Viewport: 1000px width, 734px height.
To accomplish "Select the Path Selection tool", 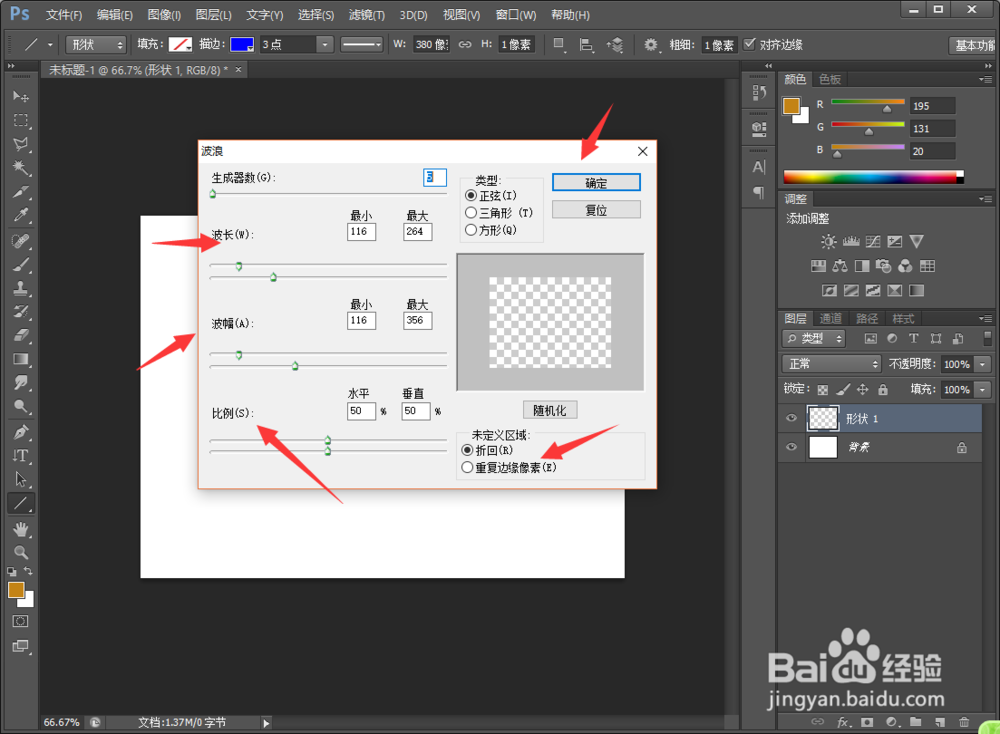I will (x=20, y=479).
